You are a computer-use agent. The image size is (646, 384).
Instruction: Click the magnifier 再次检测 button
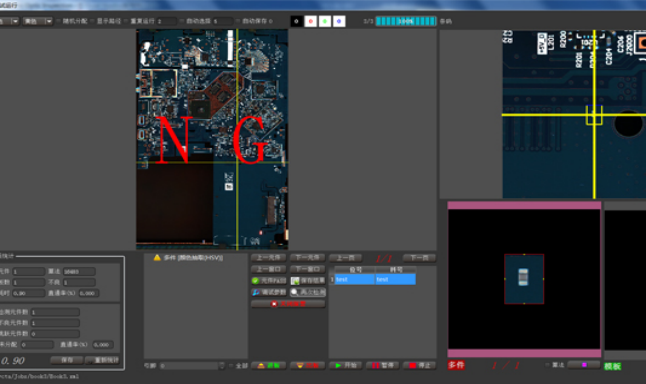click(308, 292)
